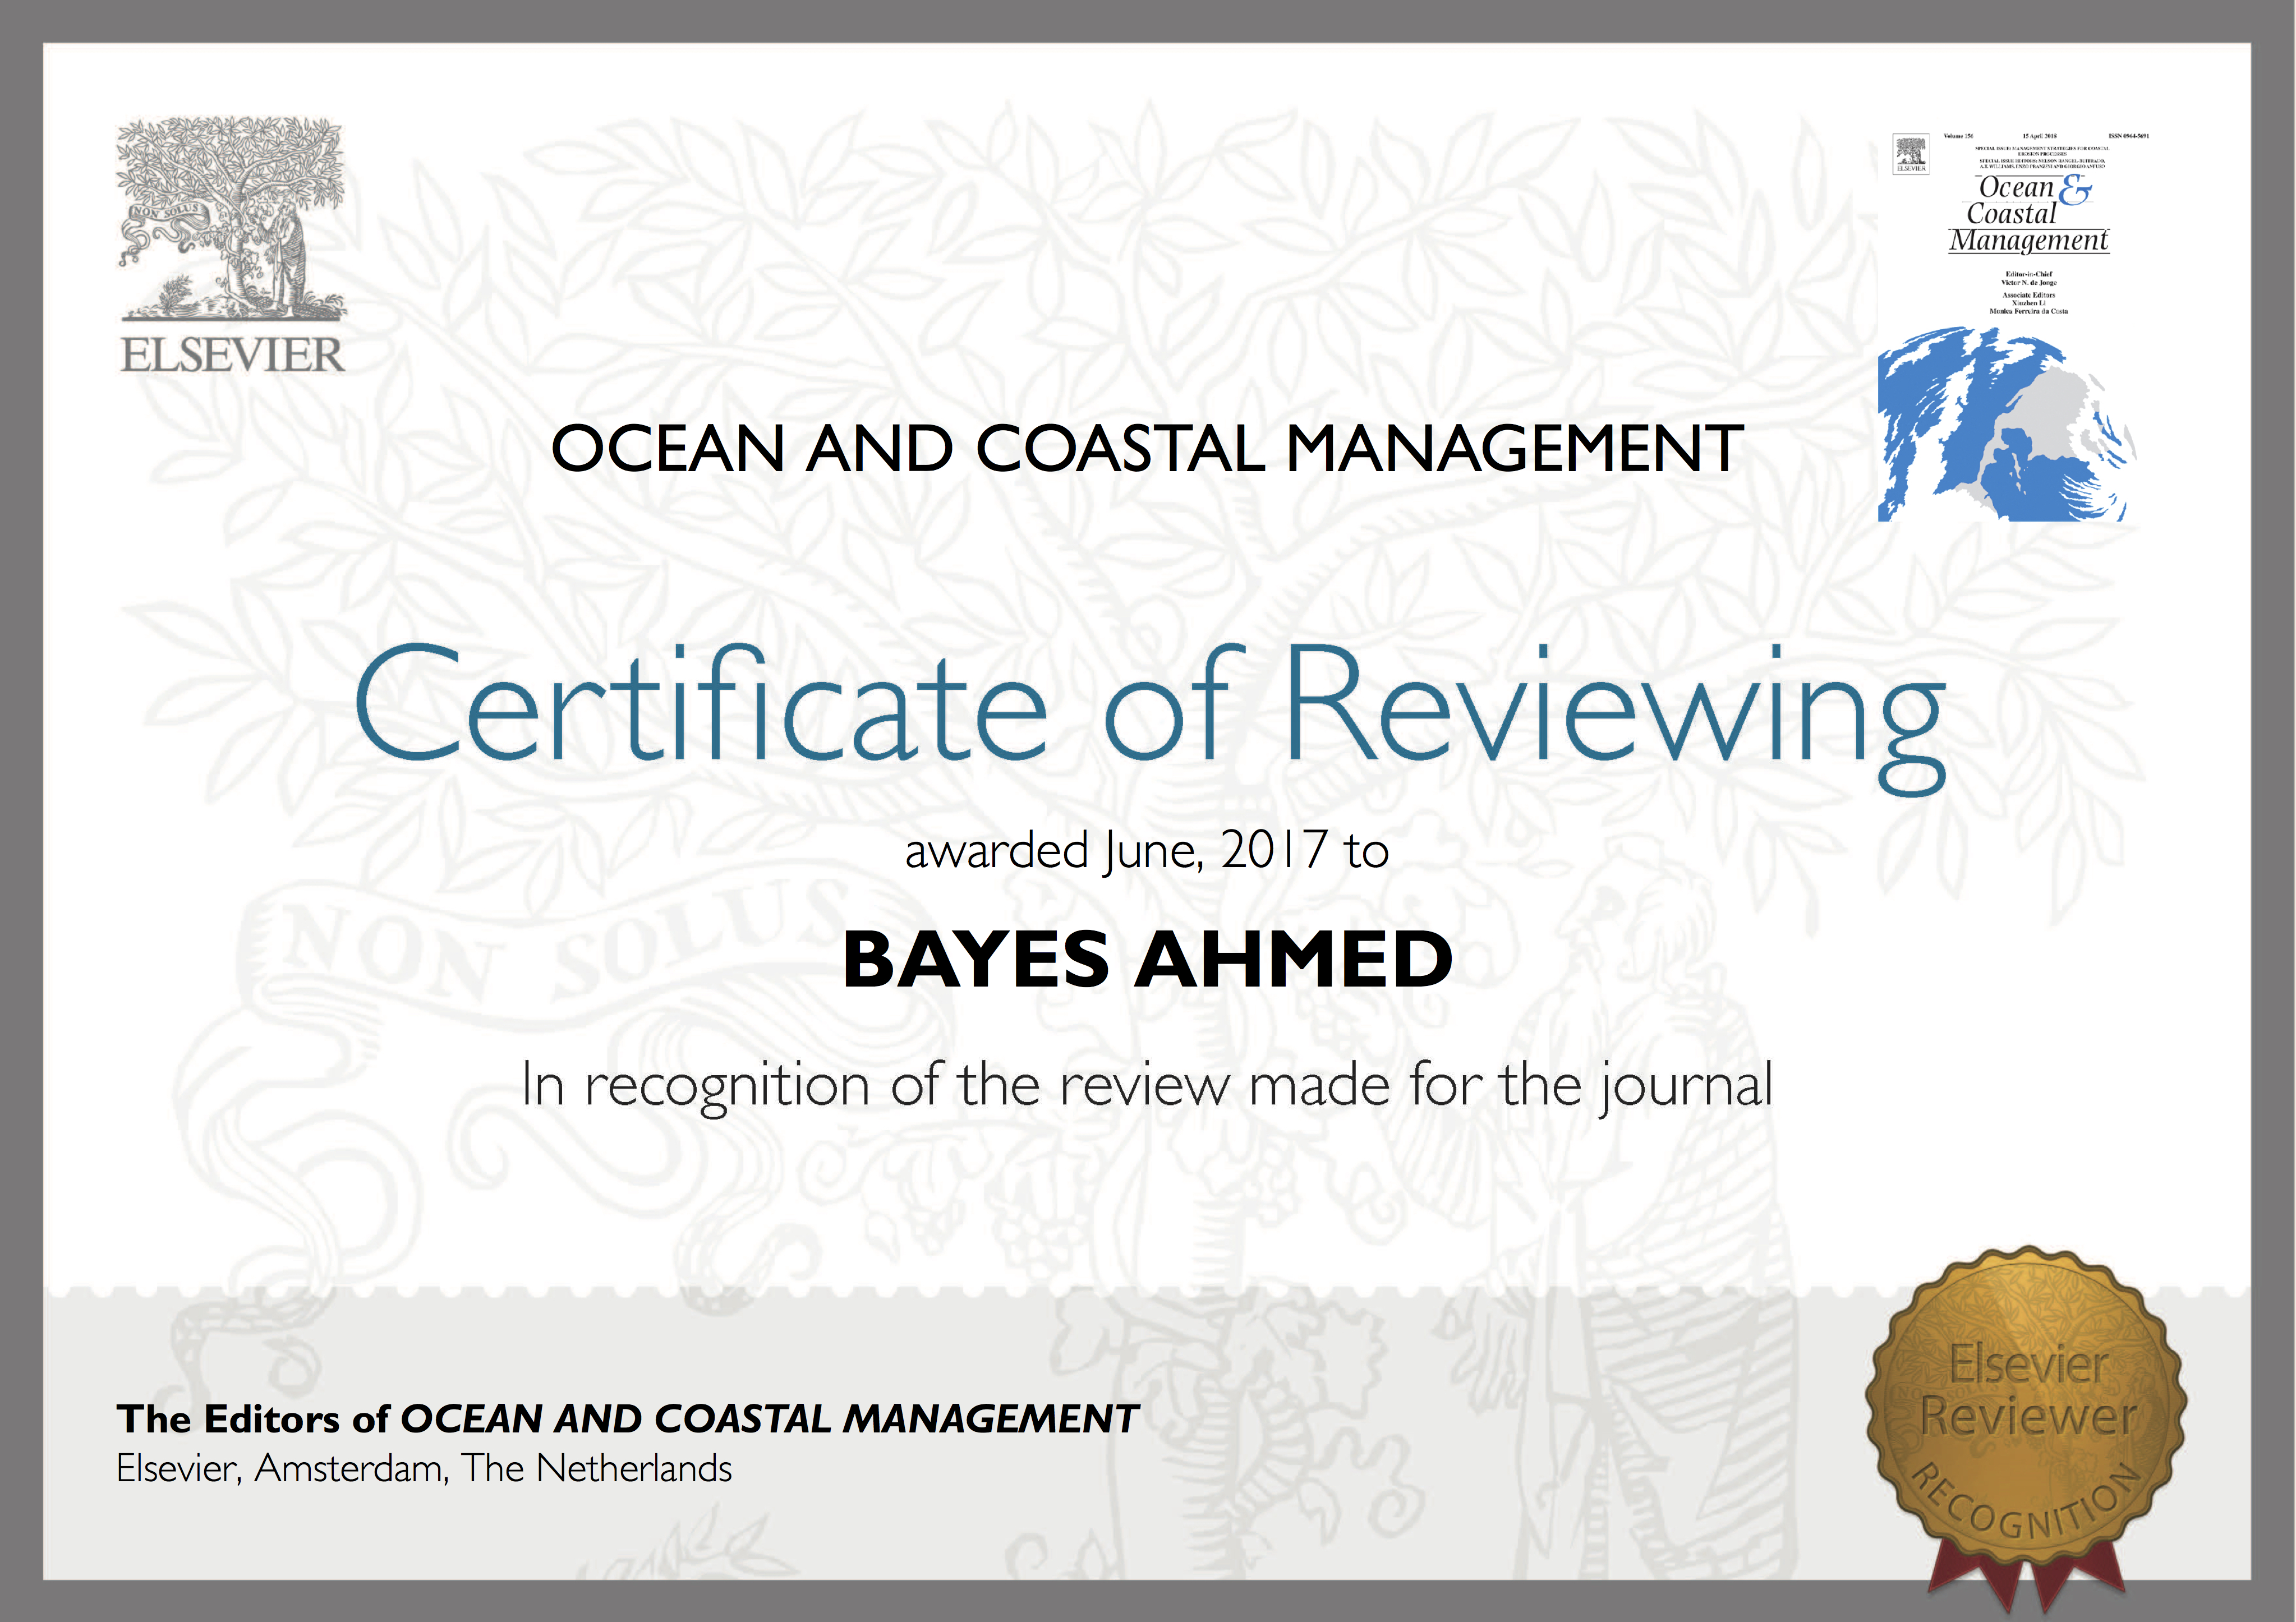Select the line In recognition of the review made for the journal
This screenshot has width=2296, height=1622.
1147,1087
